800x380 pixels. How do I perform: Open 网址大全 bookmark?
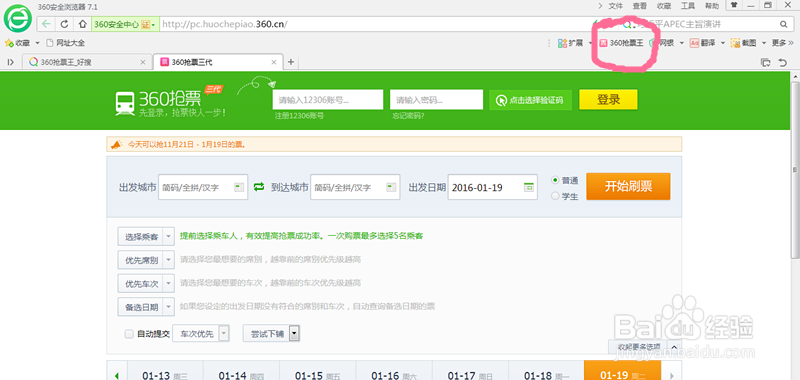[65, 43]
